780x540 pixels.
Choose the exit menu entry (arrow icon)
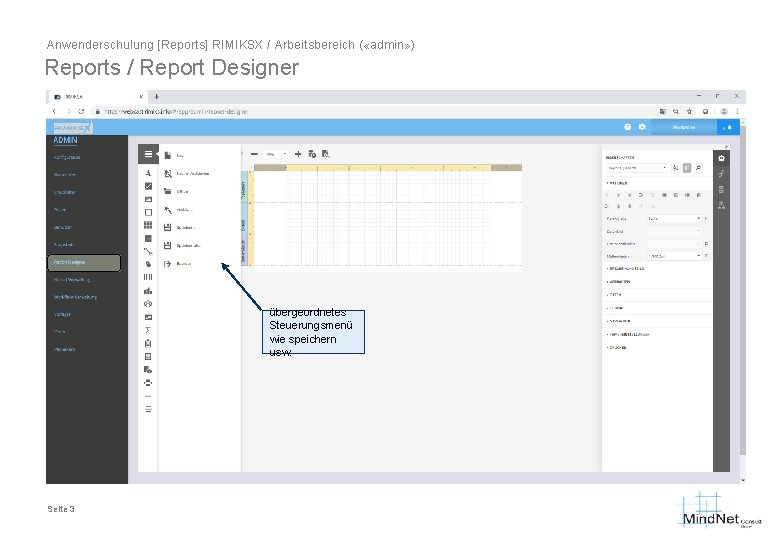point(199,264)
